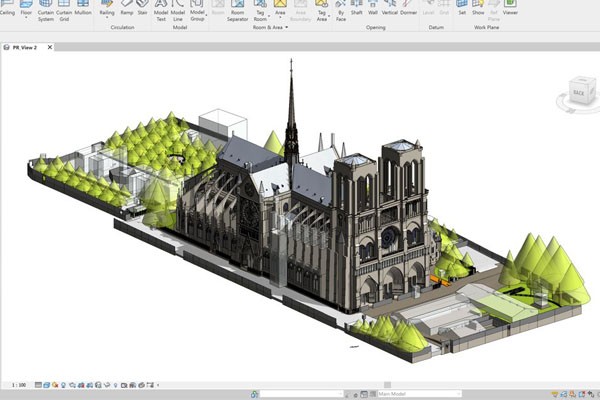Screen dimensions: 600x400
Task: Toggle Sun Path in view control bar
Action: (x=55, y=385)
